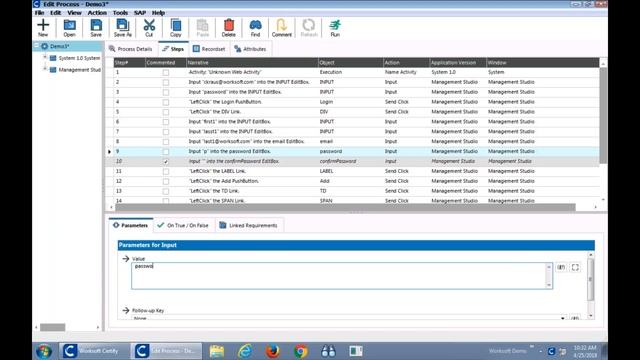Select the Parameters tab

click(x=131, y=225)
